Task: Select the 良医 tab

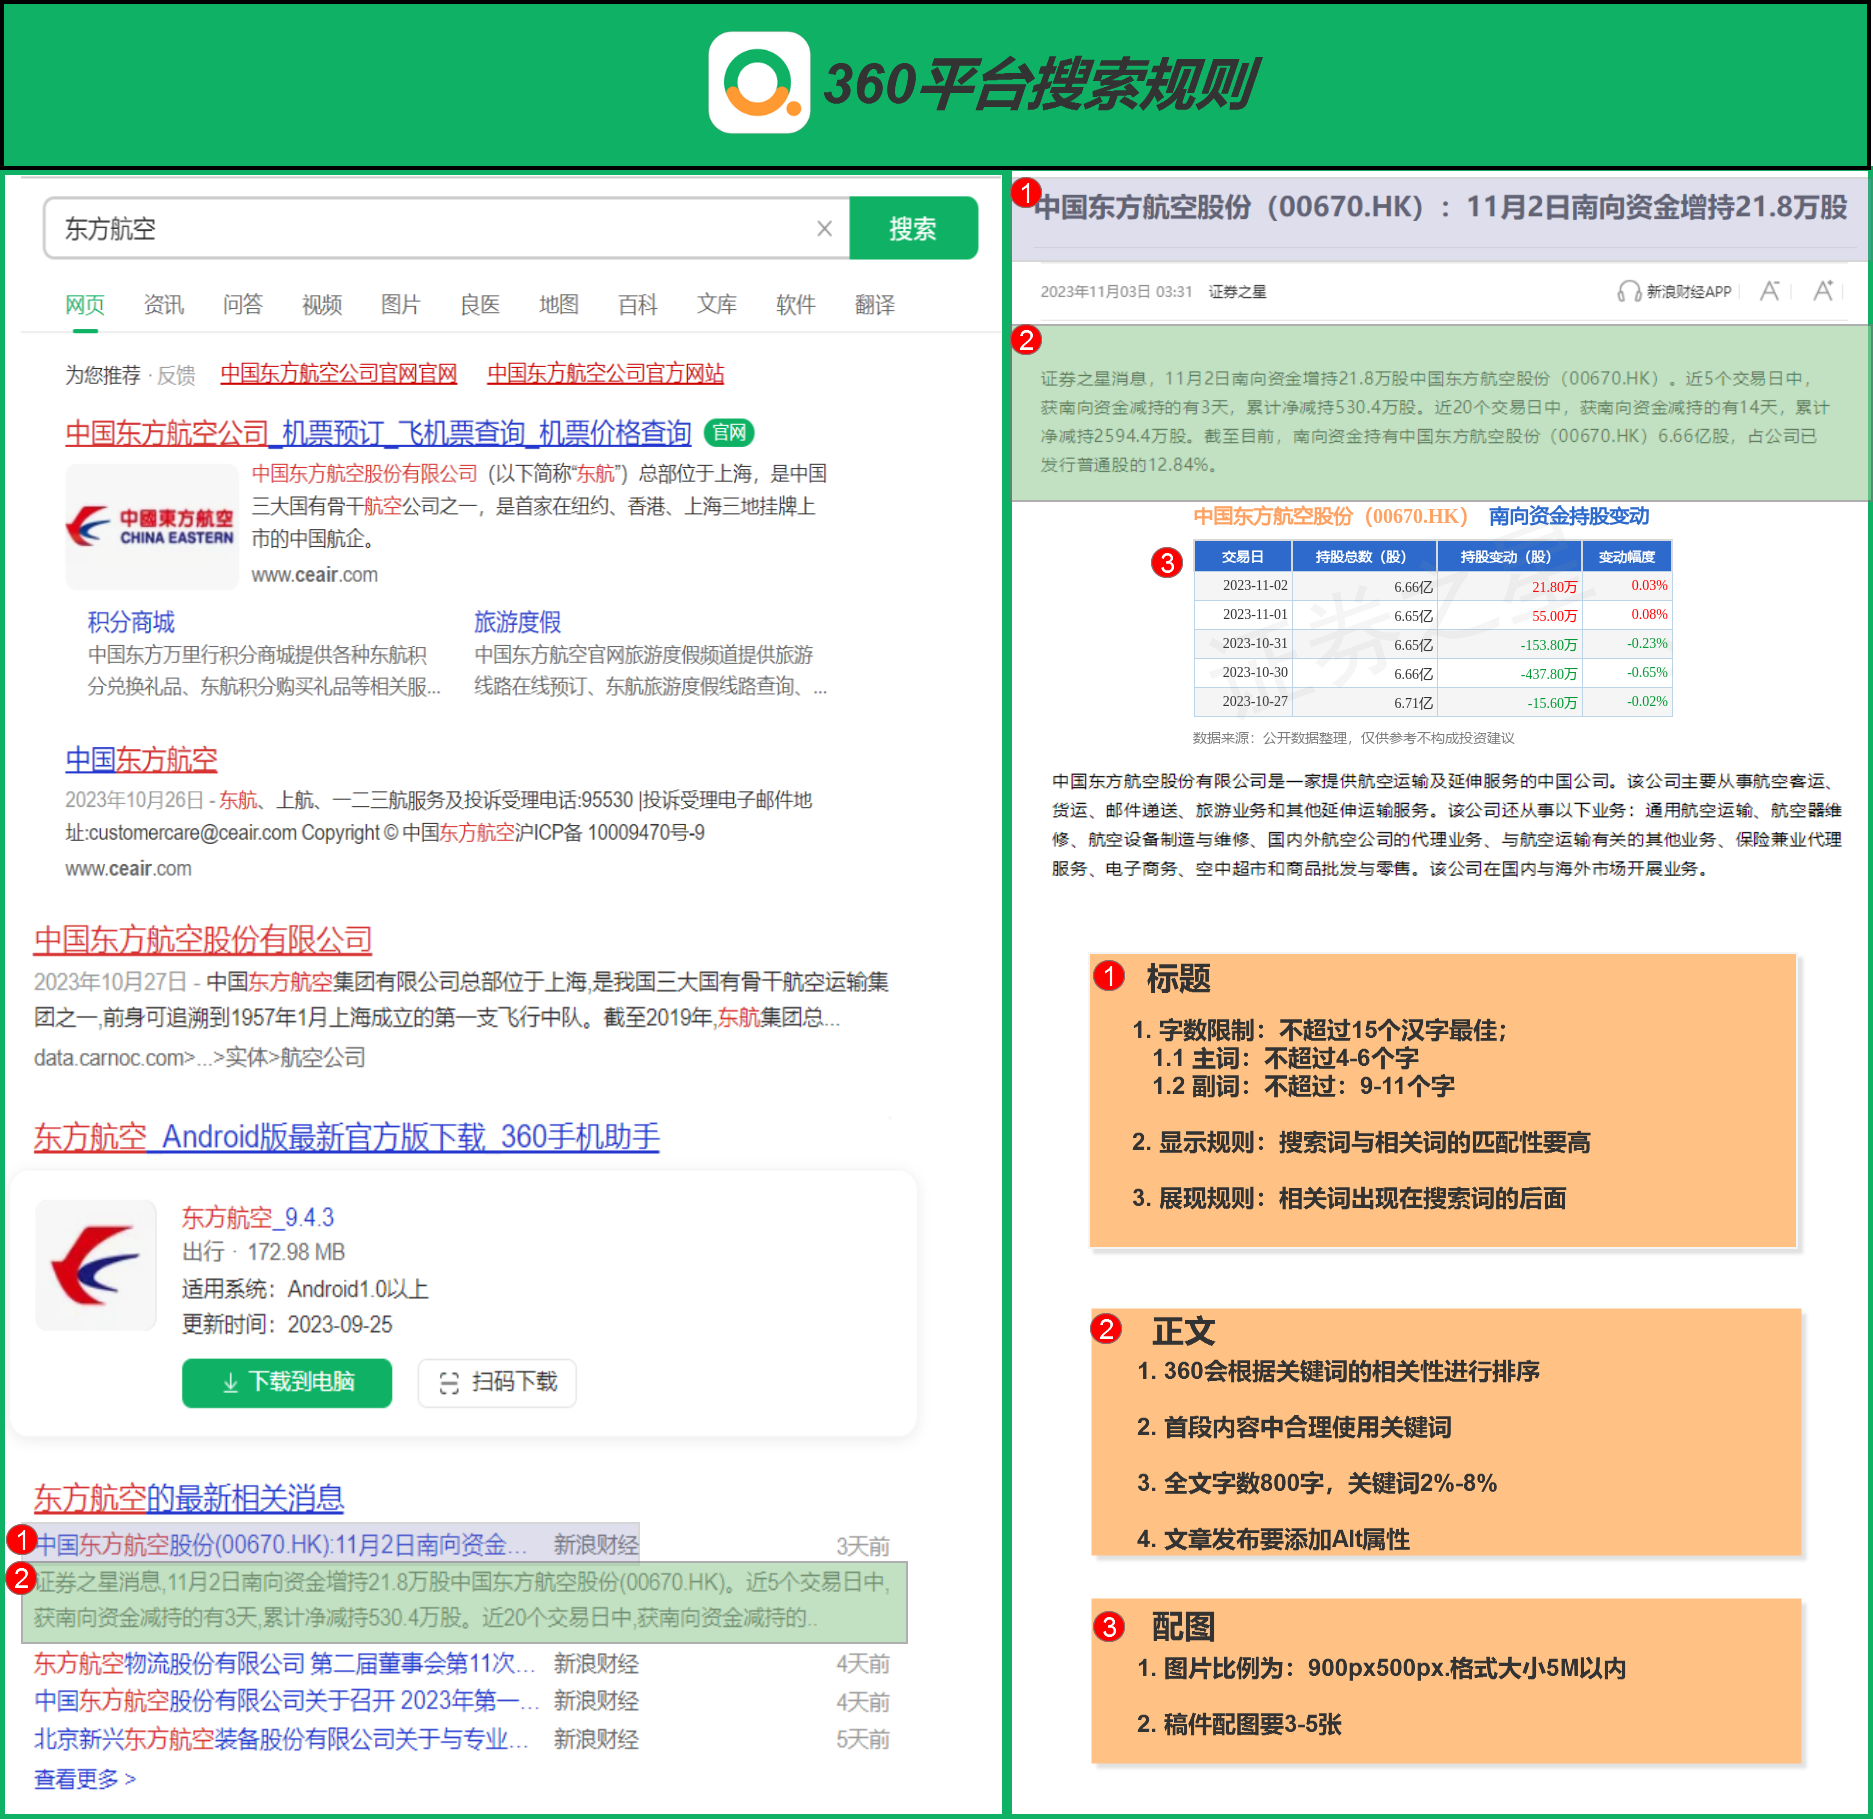Action: coord(480,304)
